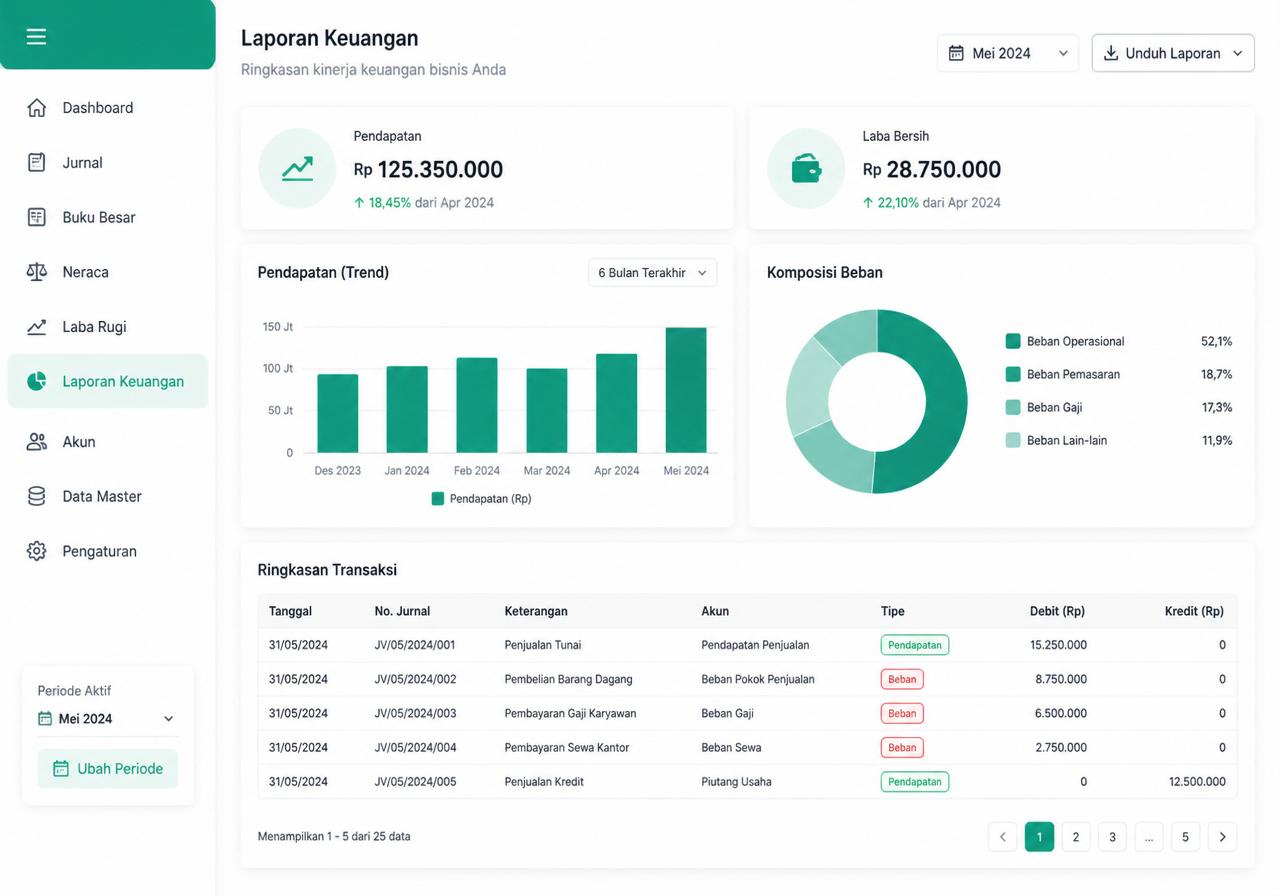Click the Dashboard home icon
Screen dimensions: 1280x896
[x=37, y=108]
